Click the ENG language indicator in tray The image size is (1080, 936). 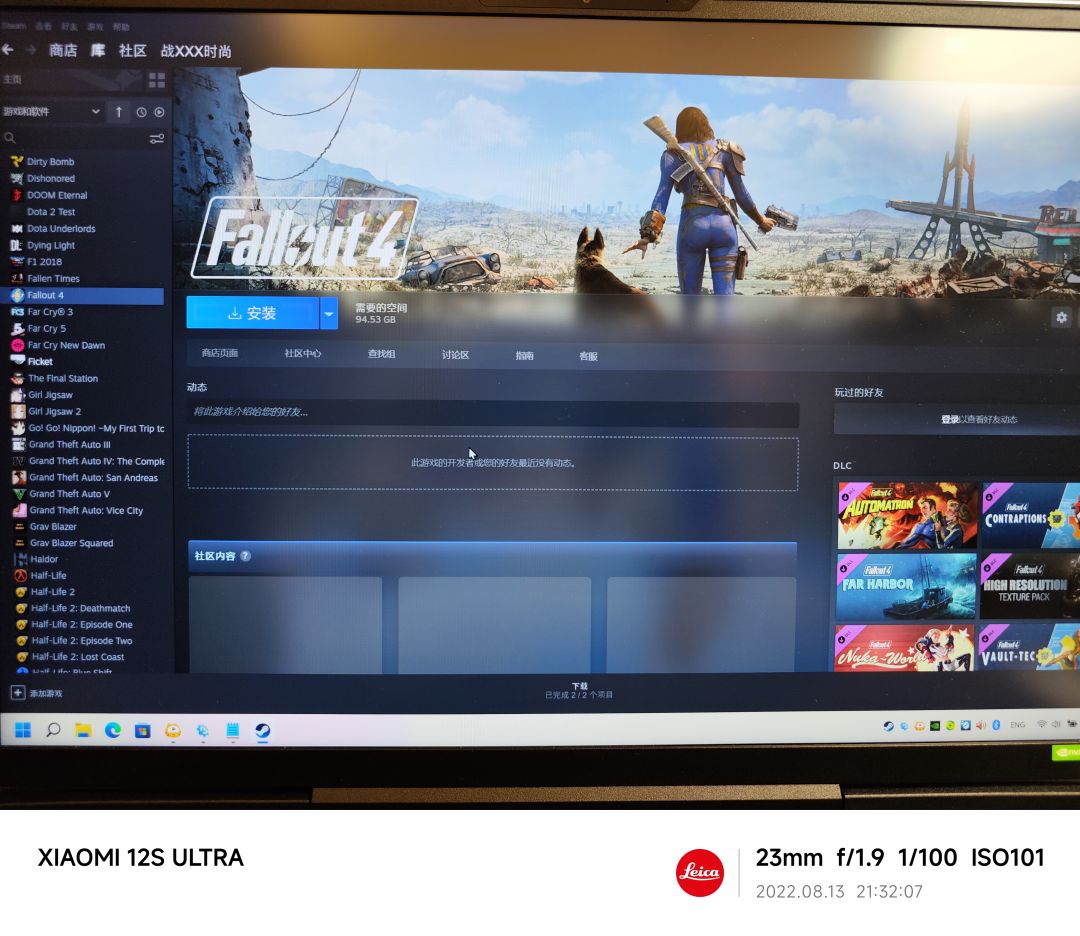pos(1017,725)
